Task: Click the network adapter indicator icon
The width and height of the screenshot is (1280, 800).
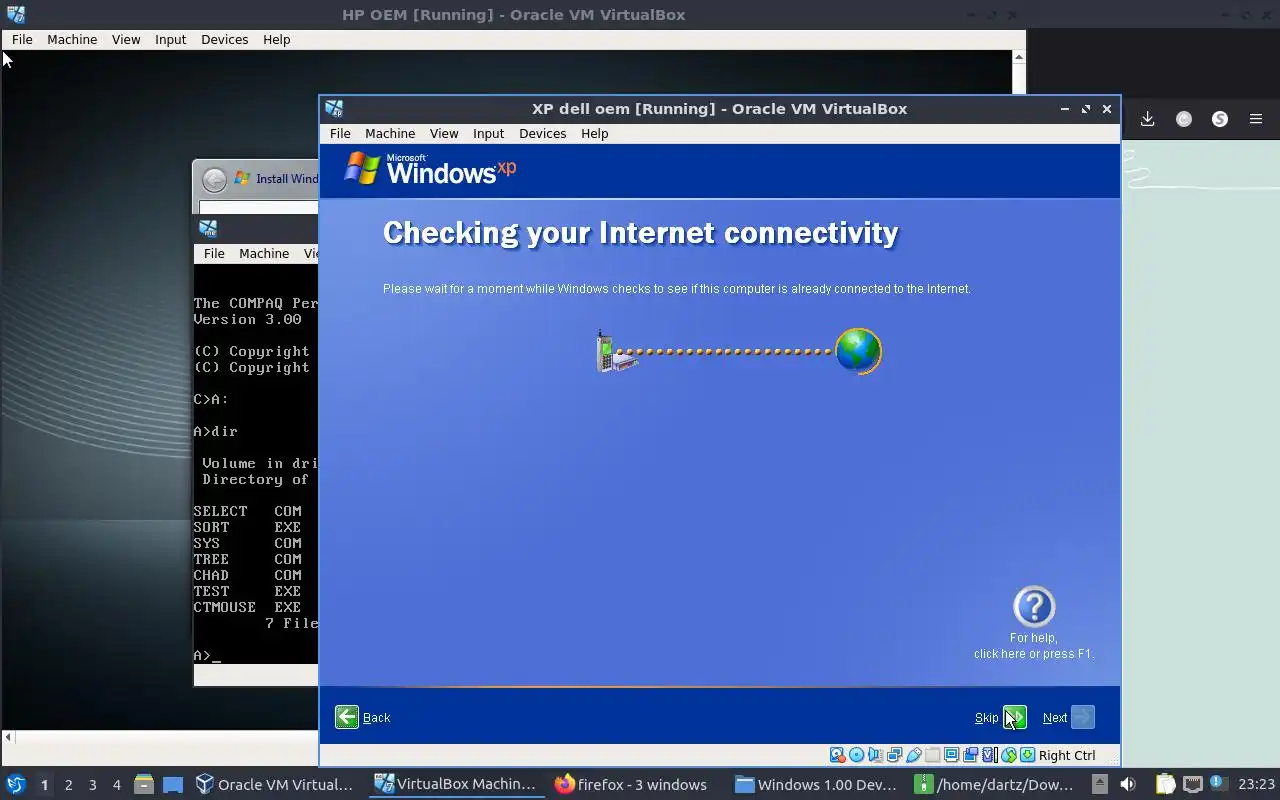Action: [894, 755]
